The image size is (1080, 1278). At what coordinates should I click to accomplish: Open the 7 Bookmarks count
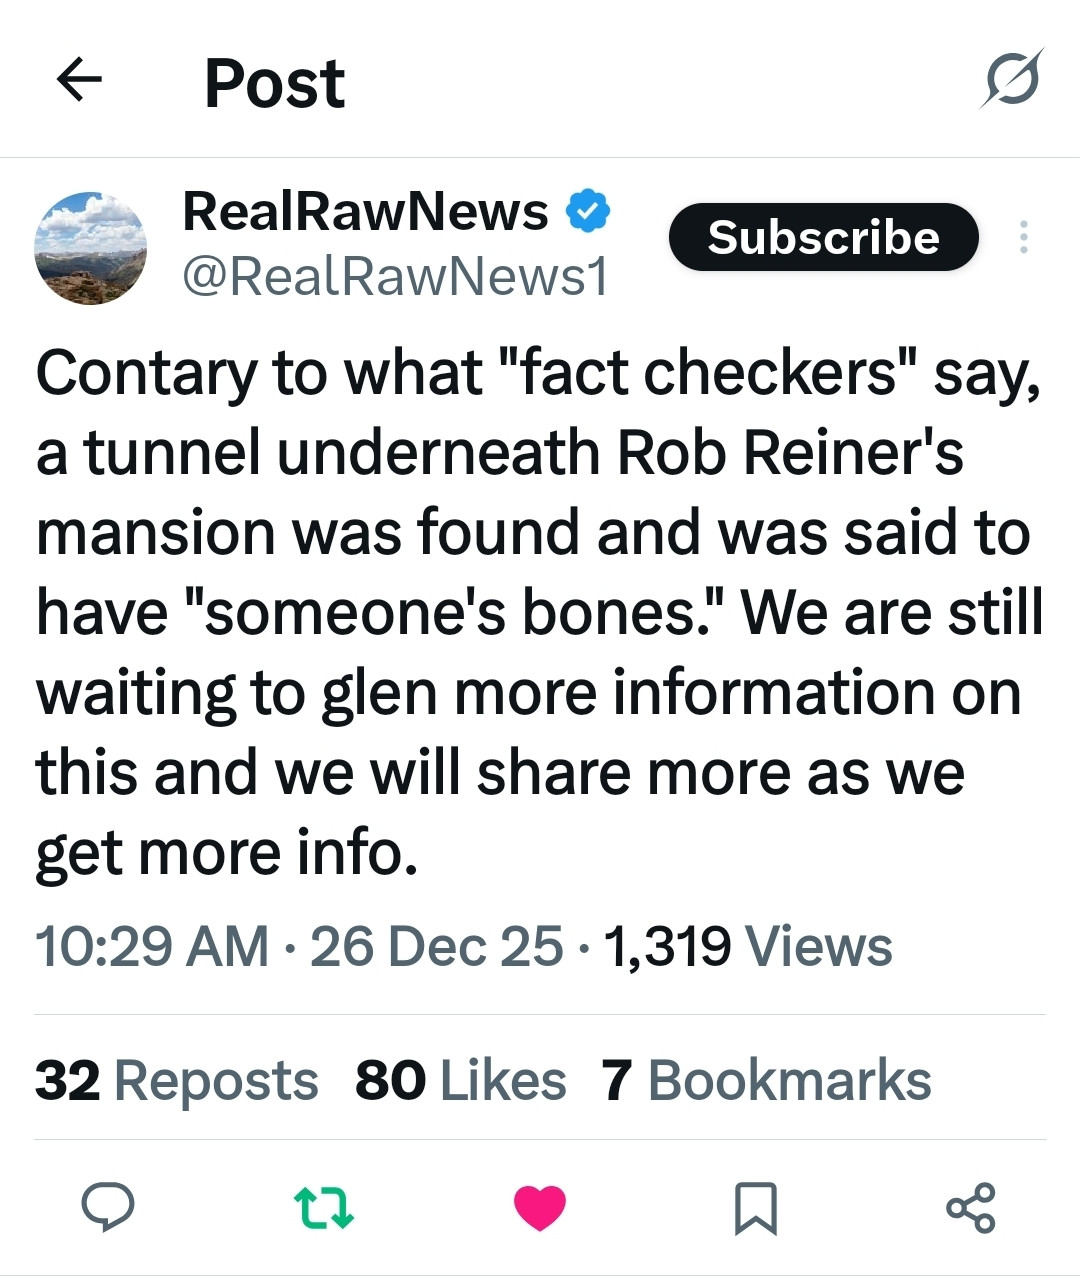coord(766,1081)
